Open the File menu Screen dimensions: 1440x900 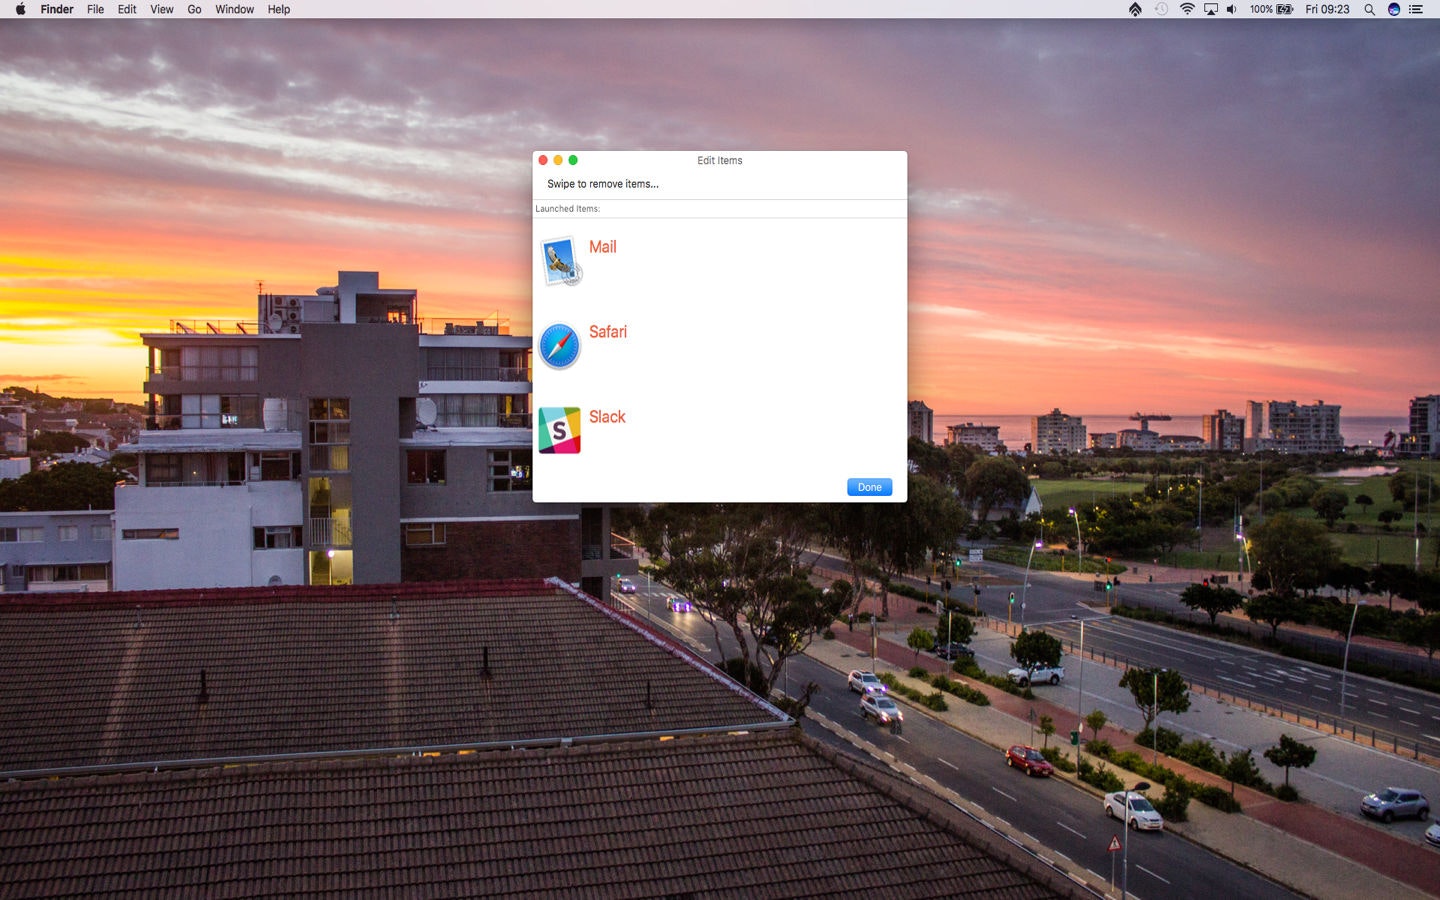(95, 9)
